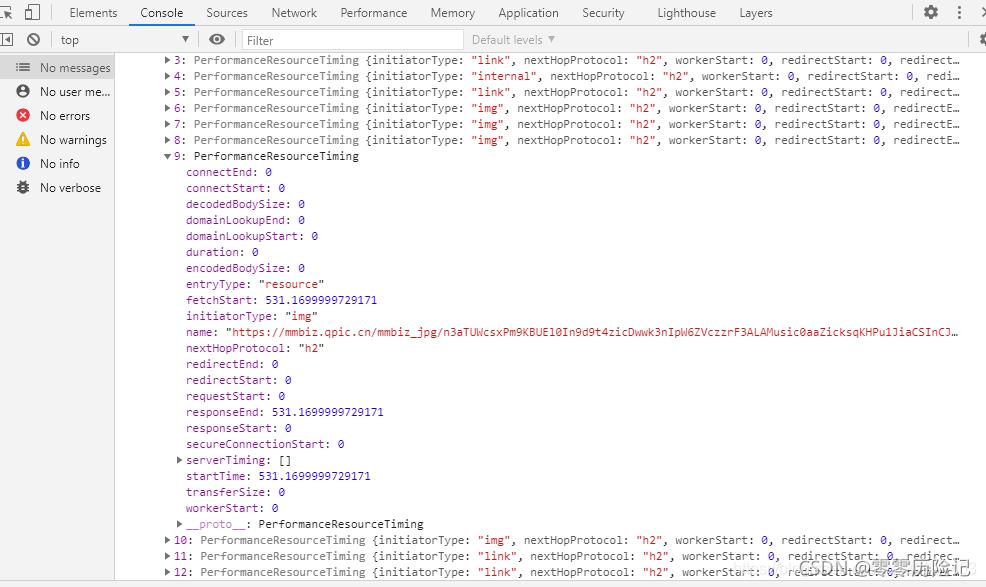This screenshot has width=986, height=587.
Task: Click the decodedBodySize property
Action: pos(235,204)
